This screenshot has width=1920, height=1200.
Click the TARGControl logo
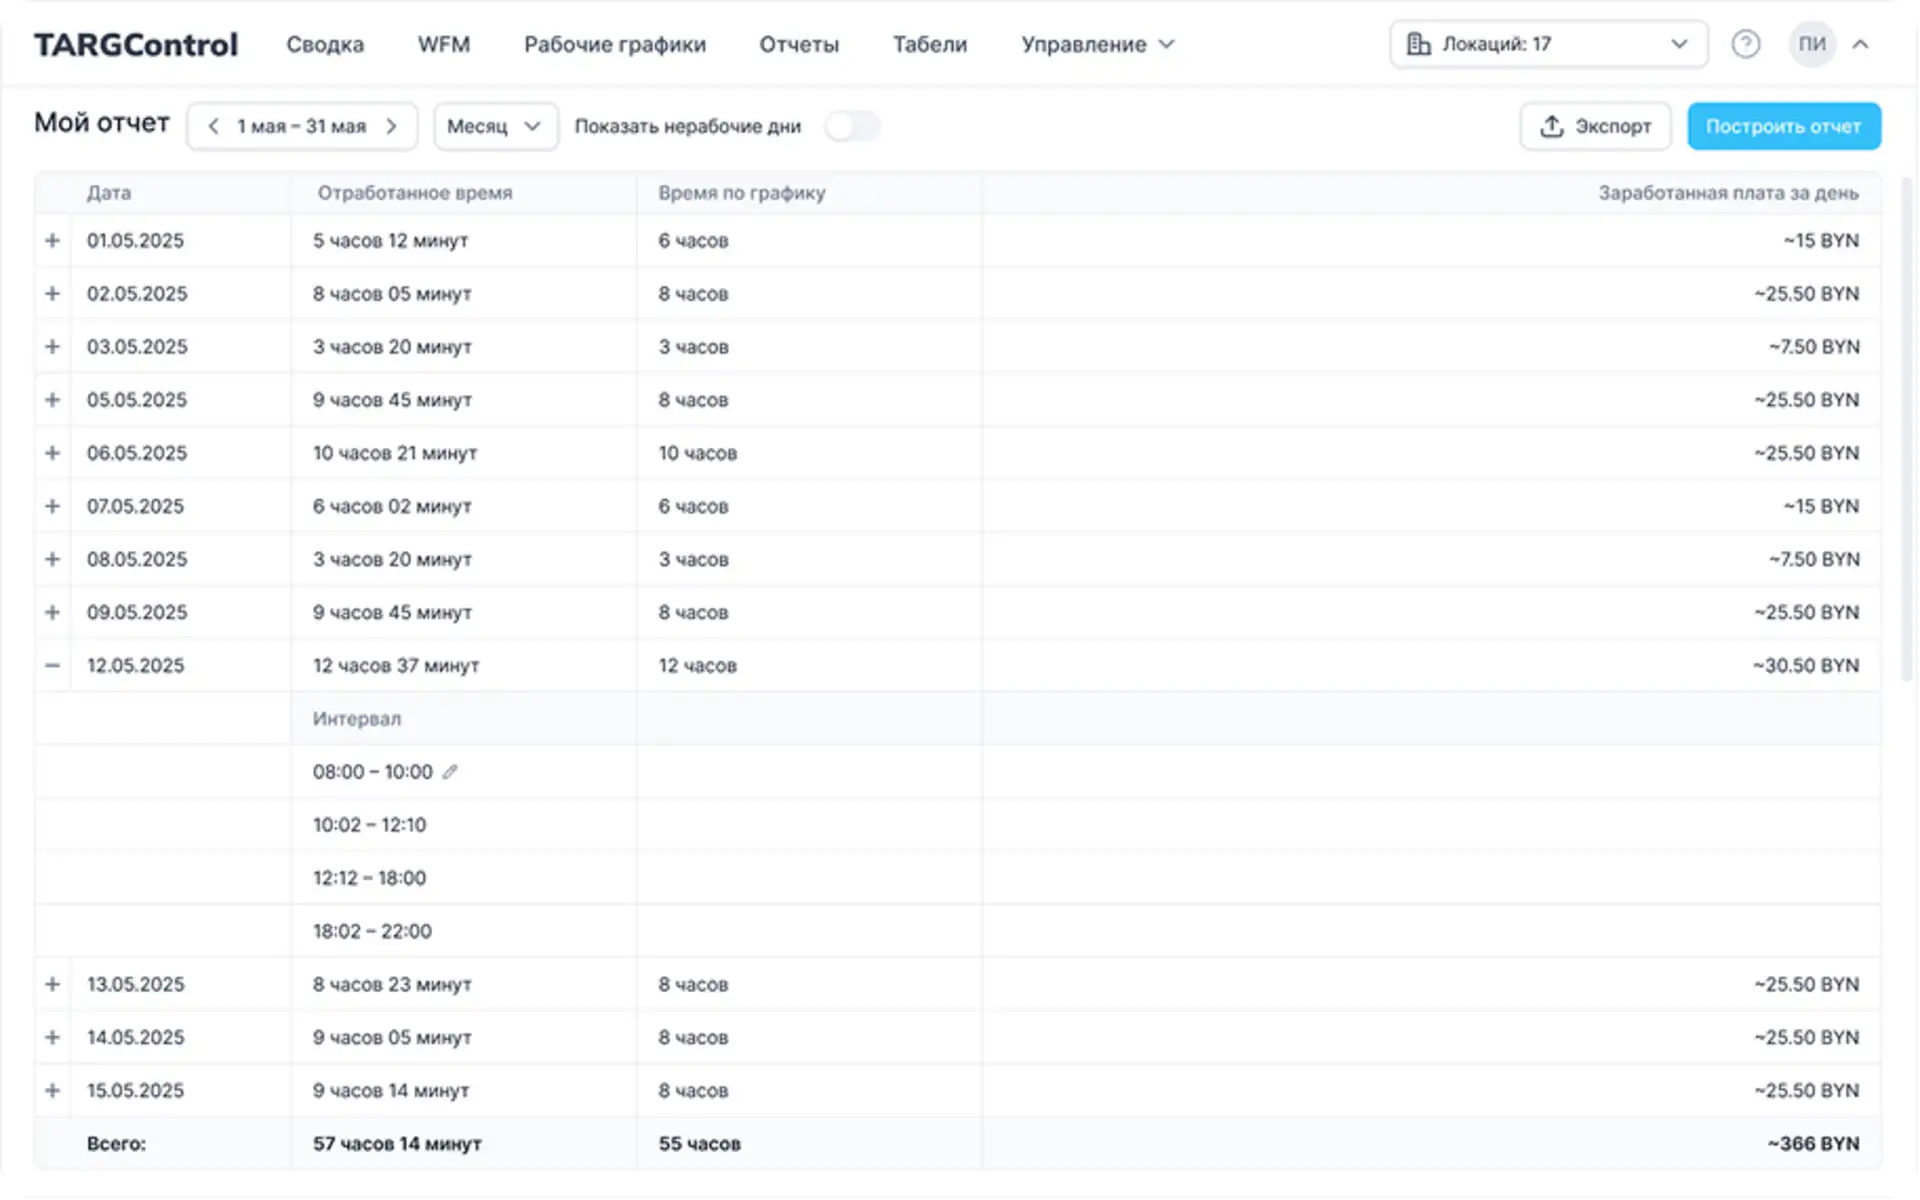coord(136,44)
